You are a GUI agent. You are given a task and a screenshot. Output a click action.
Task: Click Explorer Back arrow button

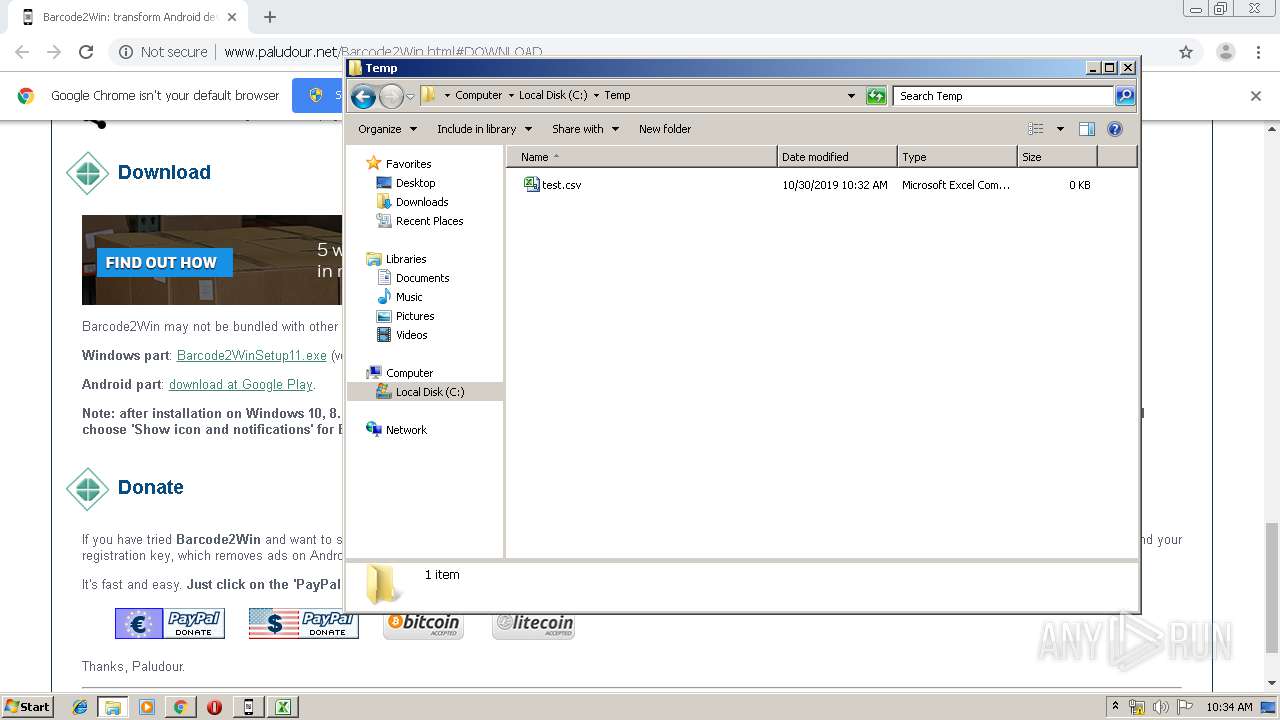click(363, 96)
